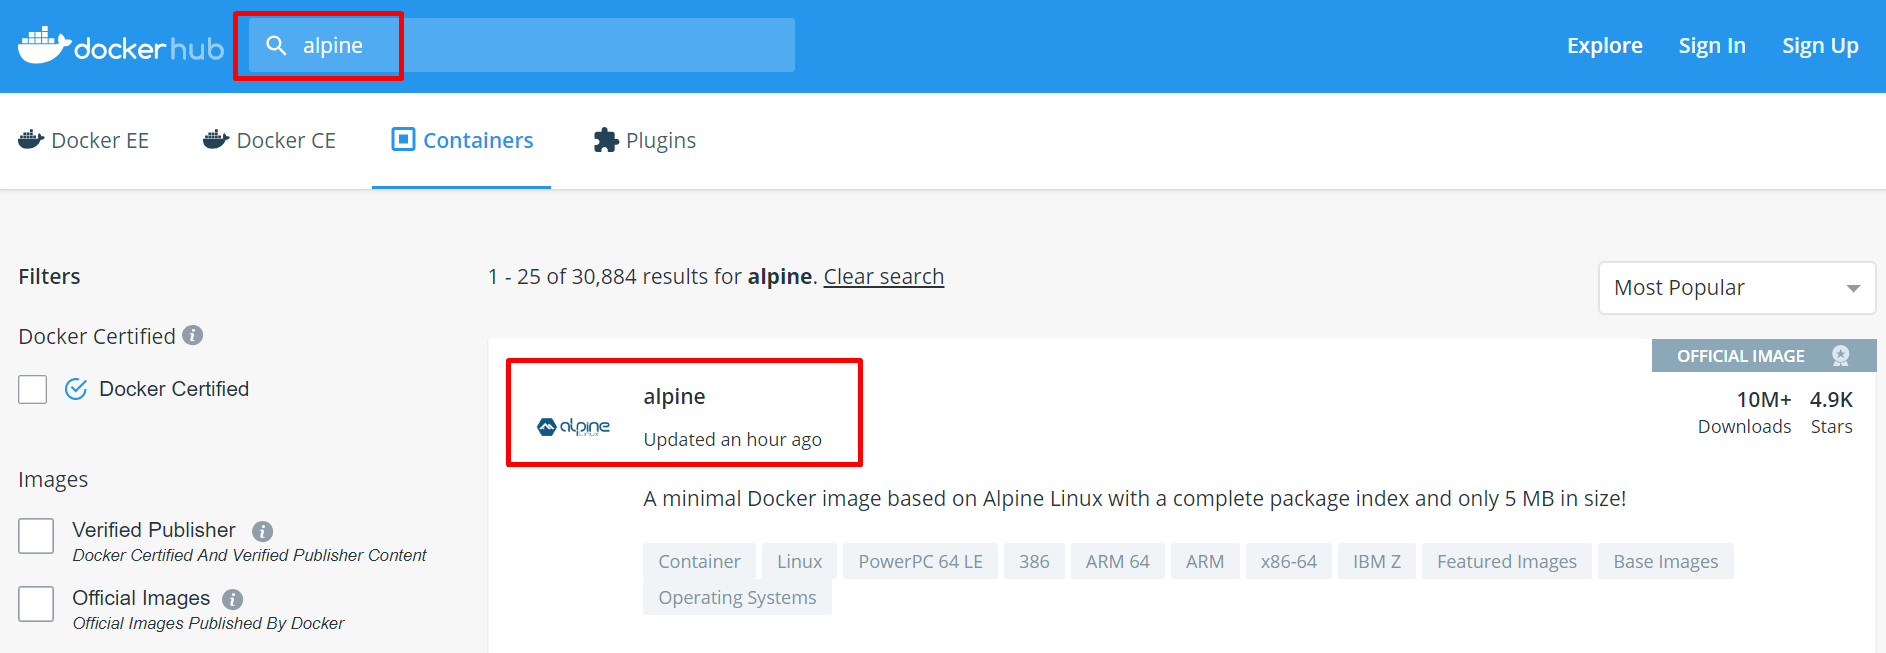Open the alpine repository title
1886x653 pixels.
pyautogui.click(x=674, y=396)
